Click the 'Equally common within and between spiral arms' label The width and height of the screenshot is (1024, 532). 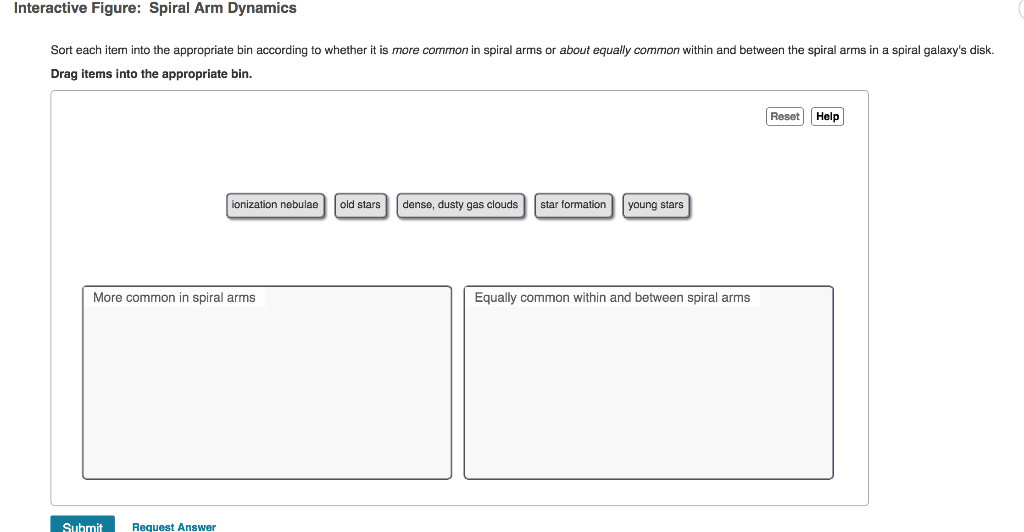pos(612,298)
